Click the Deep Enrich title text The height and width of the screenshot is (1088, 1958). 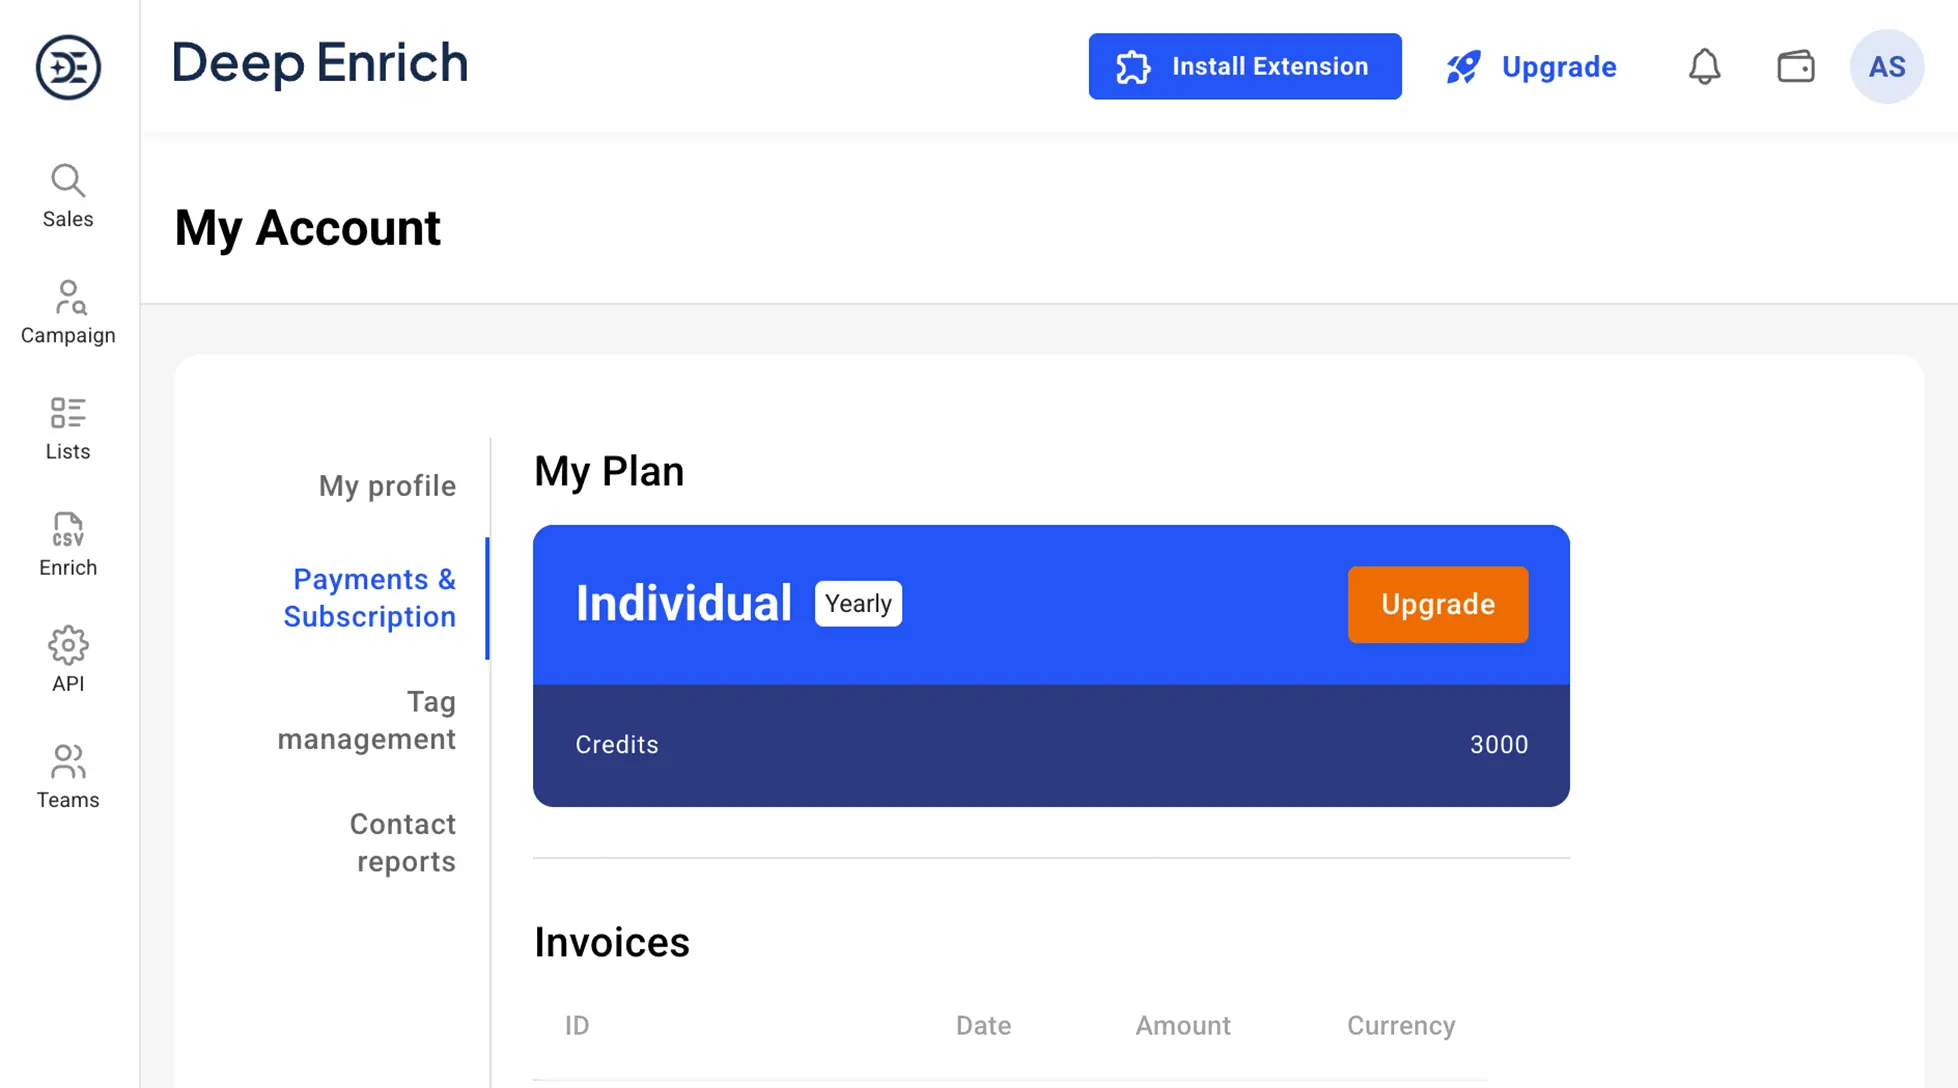(x=320, y=63)
